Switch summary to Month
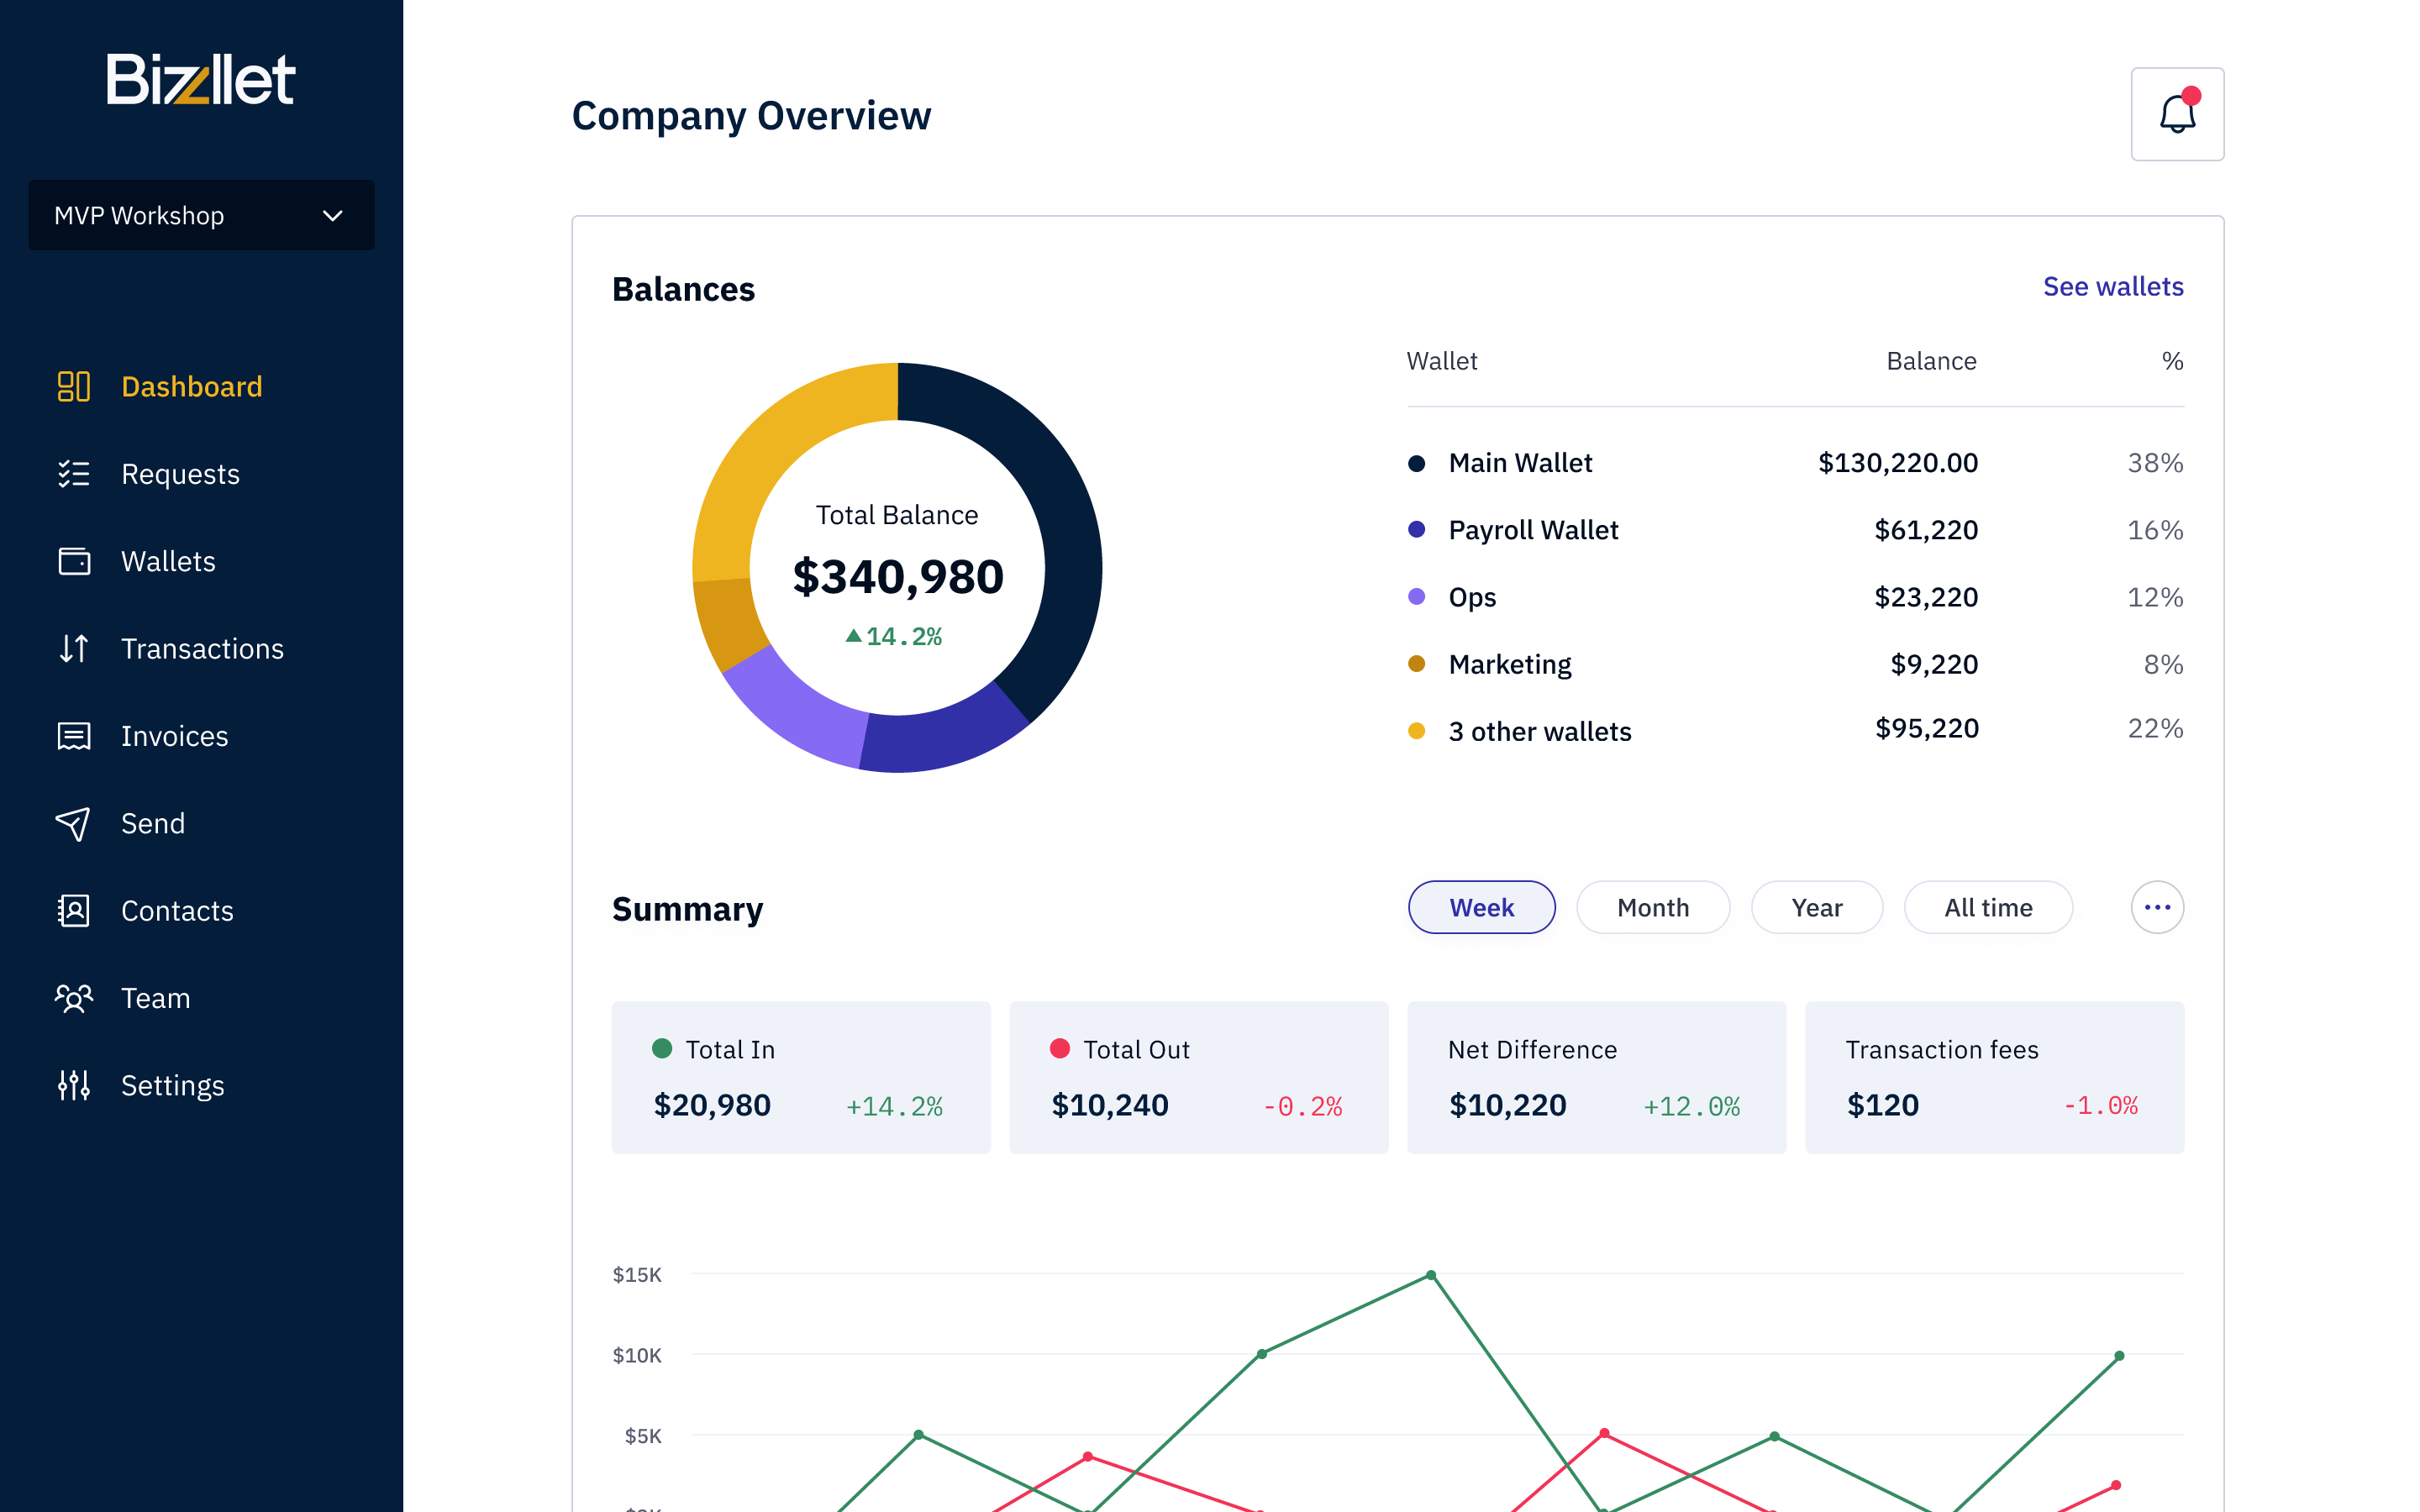This screenshot has width=2420, height=1512. click(x=1652, y=907)
